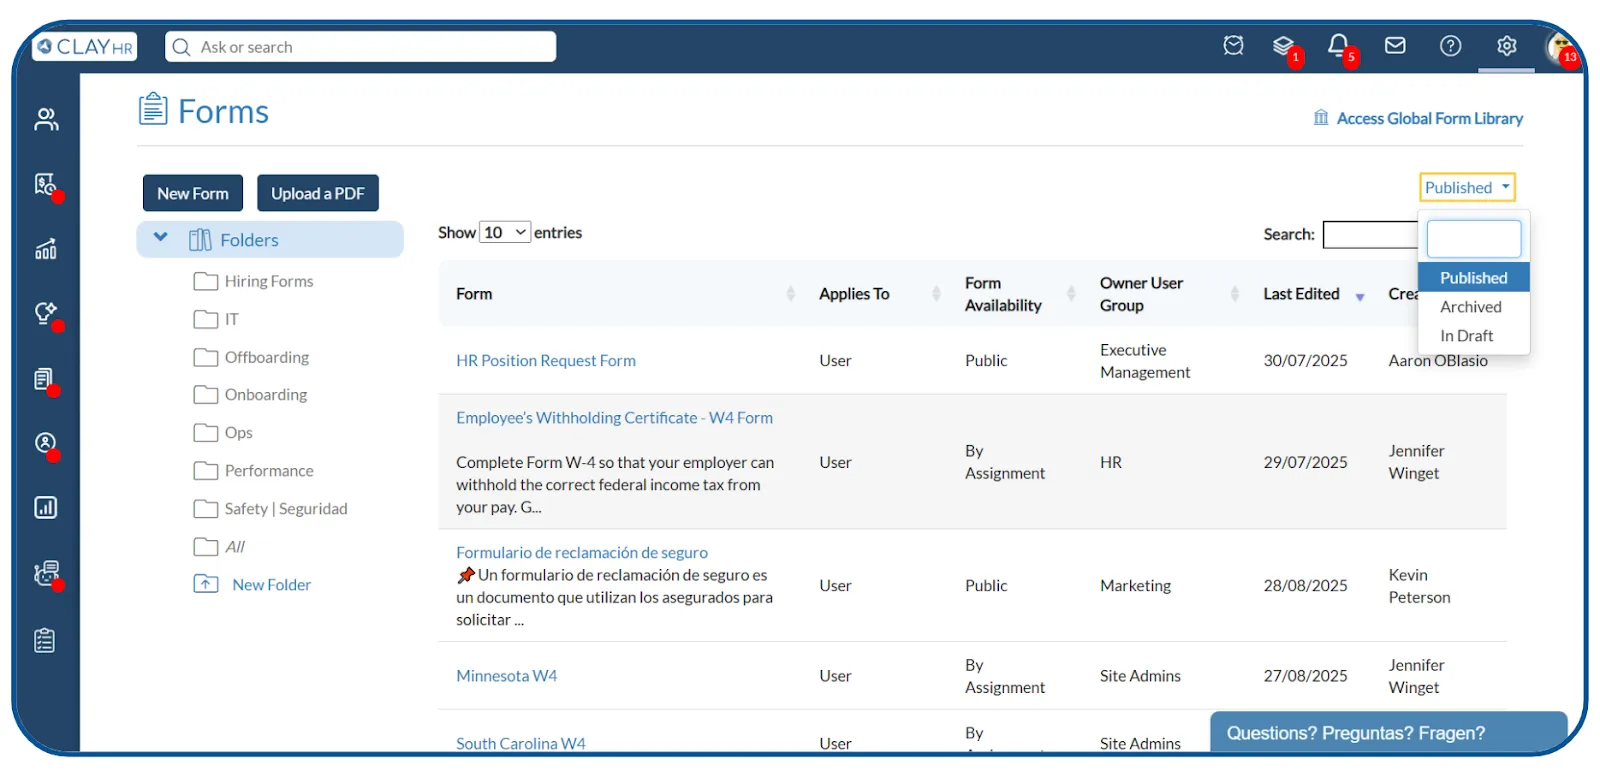Click the 27/08/2025 last edited date
1600x771 pixels.
pos(1305,676)
